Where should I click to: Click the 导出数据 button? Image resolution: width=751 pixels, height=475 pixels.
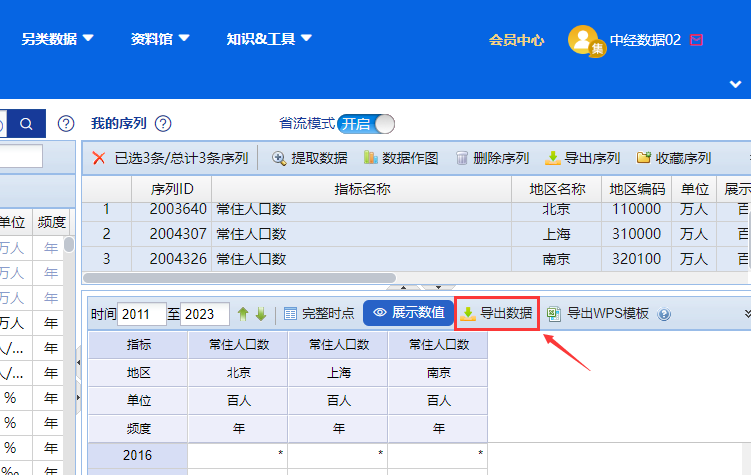[x=497, y=313]
